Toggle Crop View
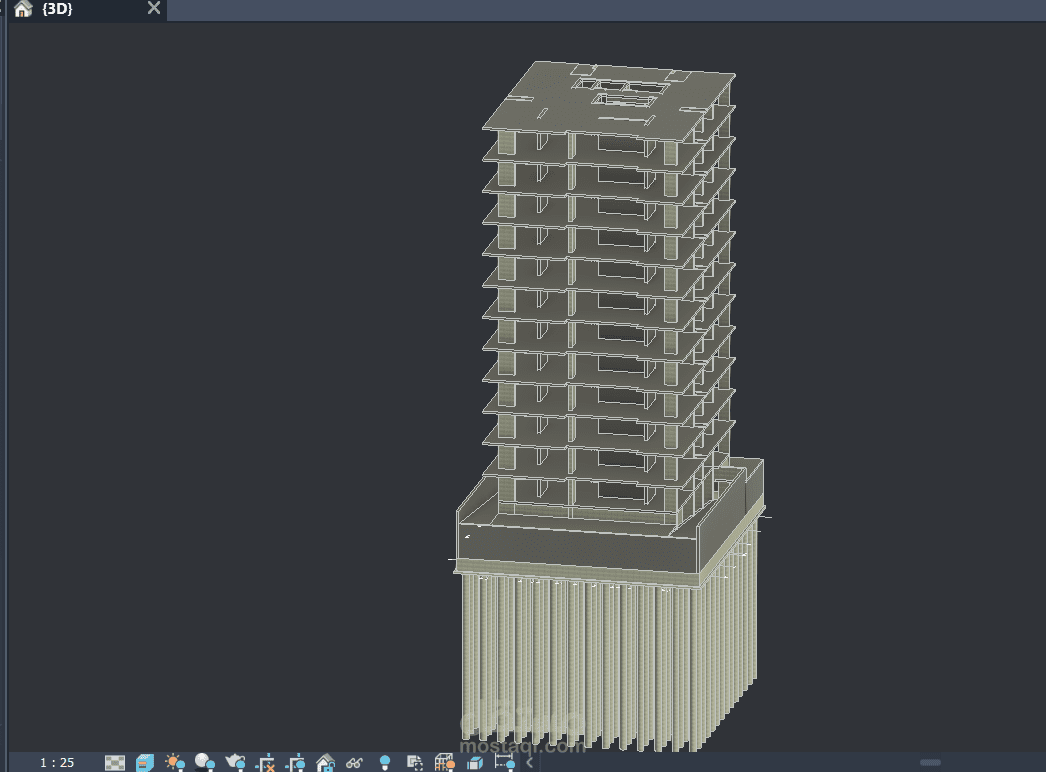Screen dimensions: 1046x772 tap(265, 762)
